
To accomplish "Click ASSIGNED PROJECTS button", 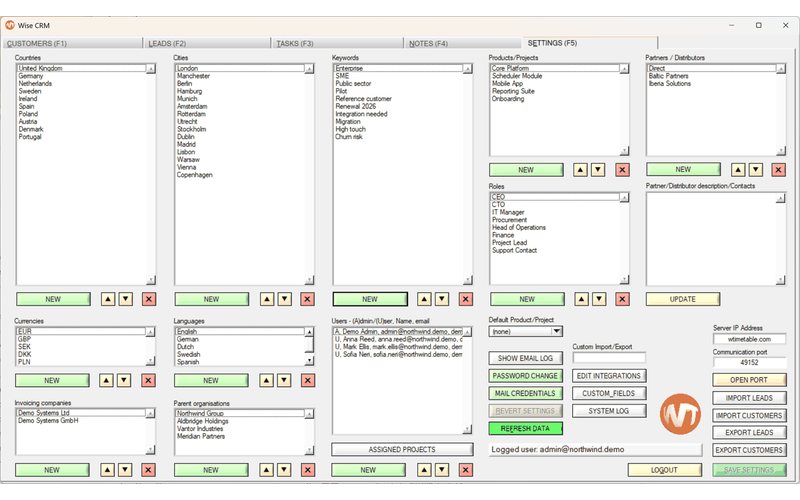I will [402, 449].
